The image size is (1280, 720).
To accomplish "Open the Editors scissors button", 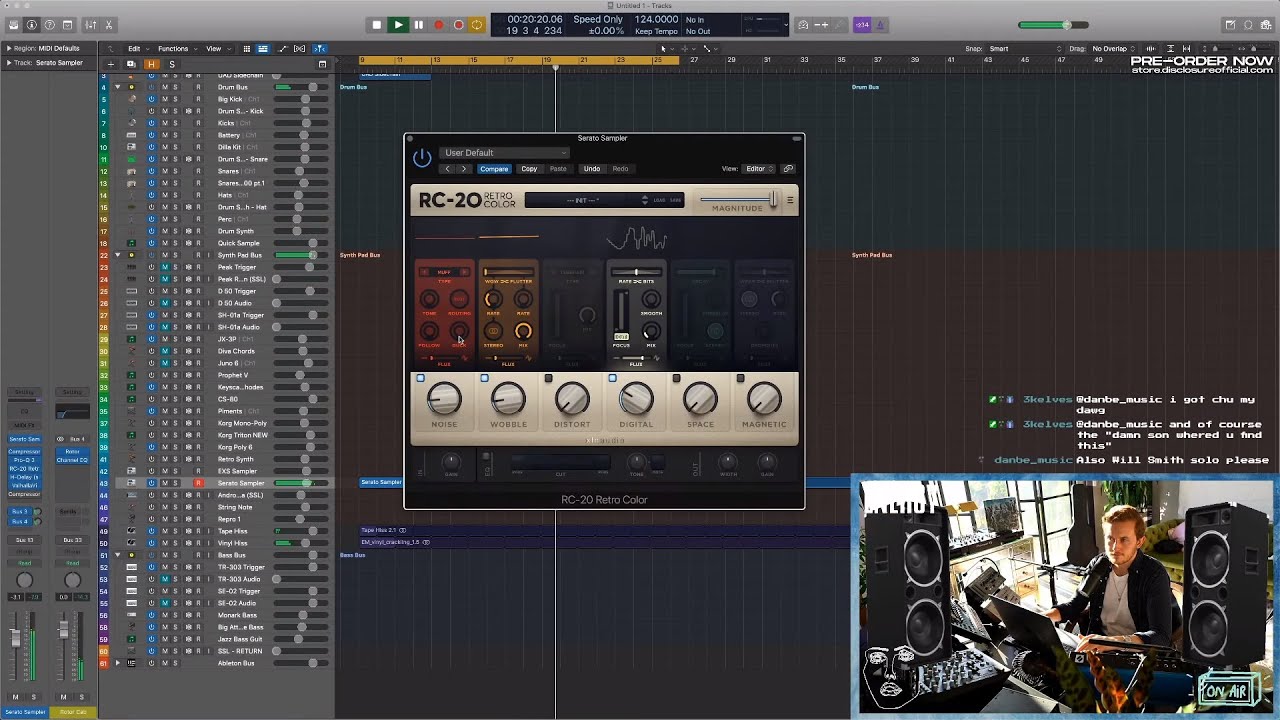I will click(109, 25).
